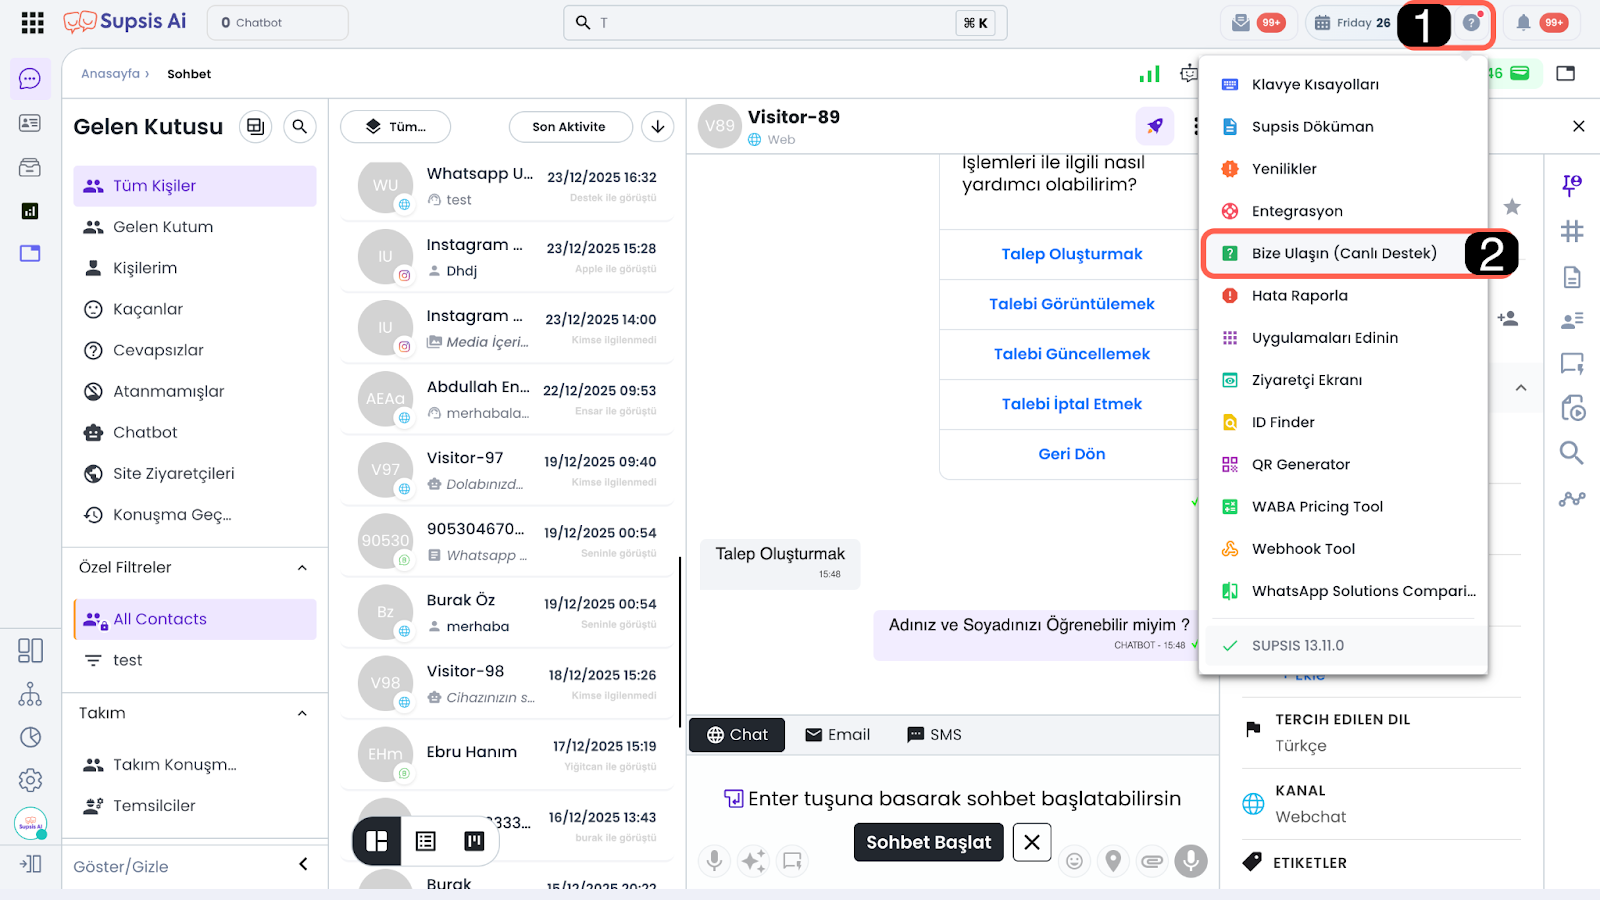Click the rocket icon beside Visitor-89
This screenshot has width=1600, height=900.
coord(1155,126)
